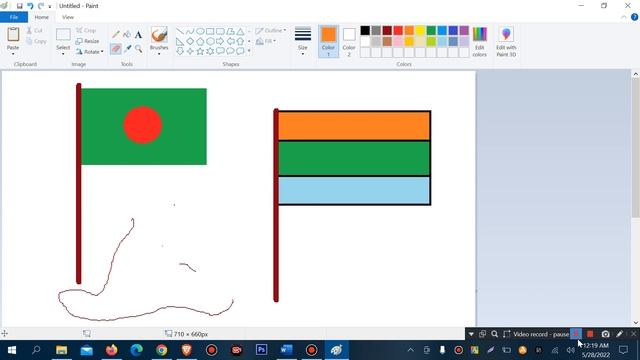Pick the yellow color swatch
The image size is (640, 360).
coord(420,30)
